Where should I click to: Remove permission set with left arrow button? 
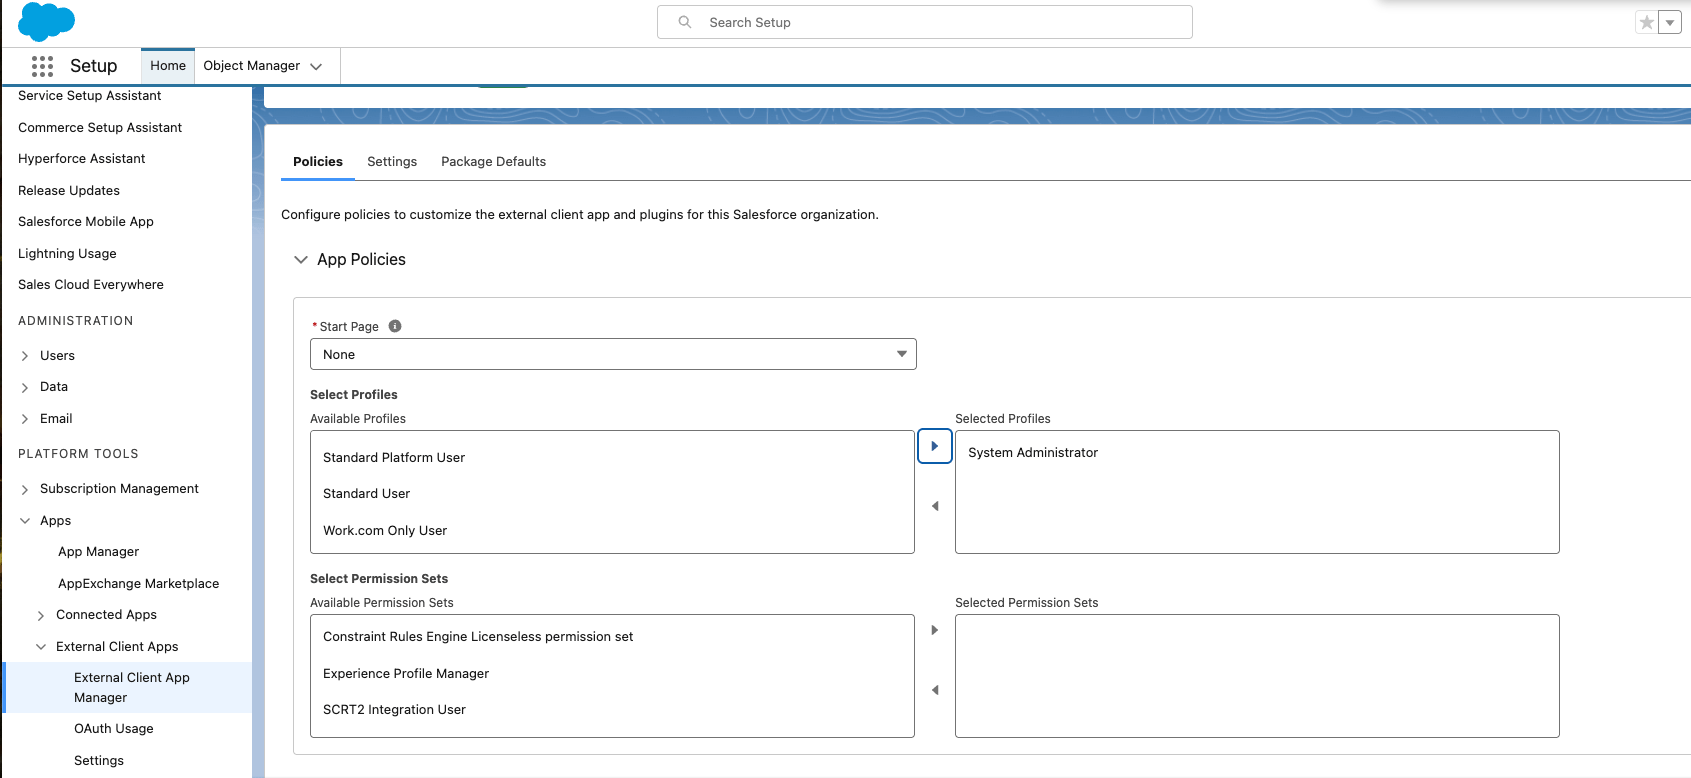click(935, 690)
